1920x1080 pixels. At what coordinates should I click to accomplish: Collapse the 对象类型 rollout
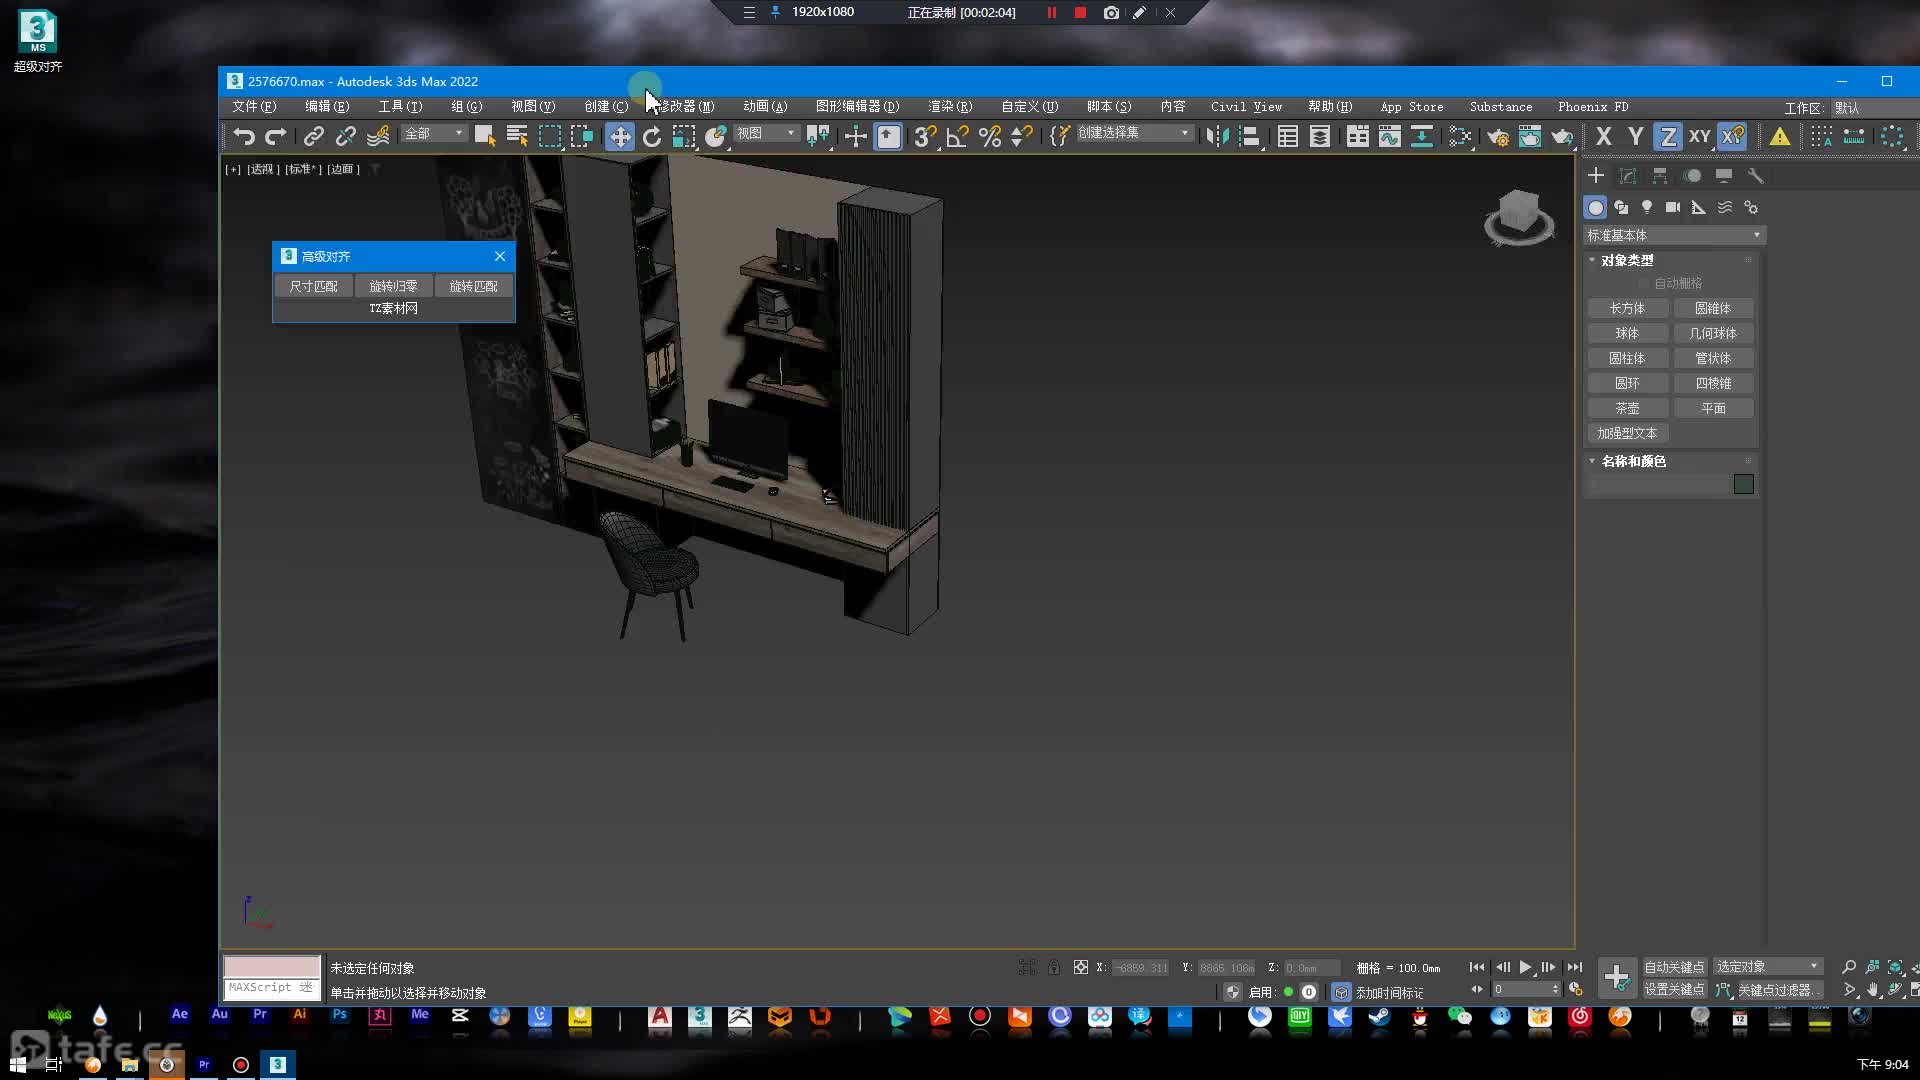point(1627,260)
